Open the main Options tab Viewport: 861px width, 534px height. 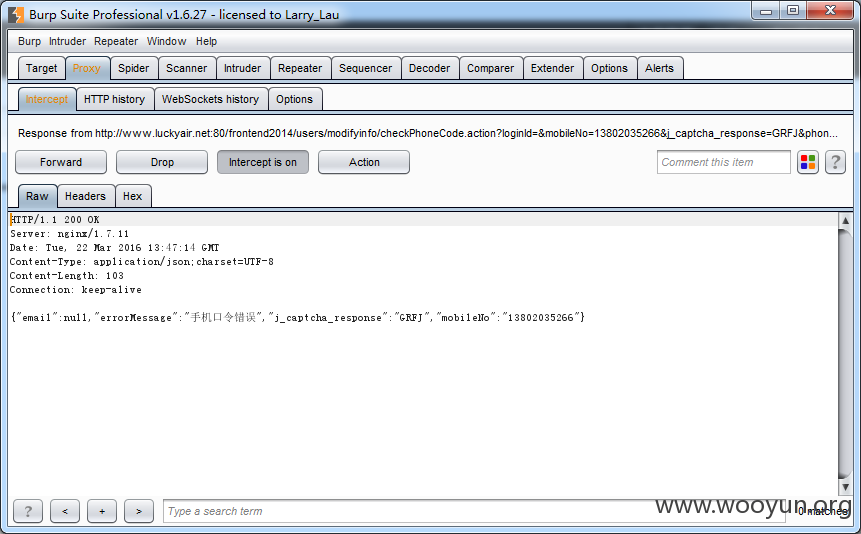(x=610, y=68)
